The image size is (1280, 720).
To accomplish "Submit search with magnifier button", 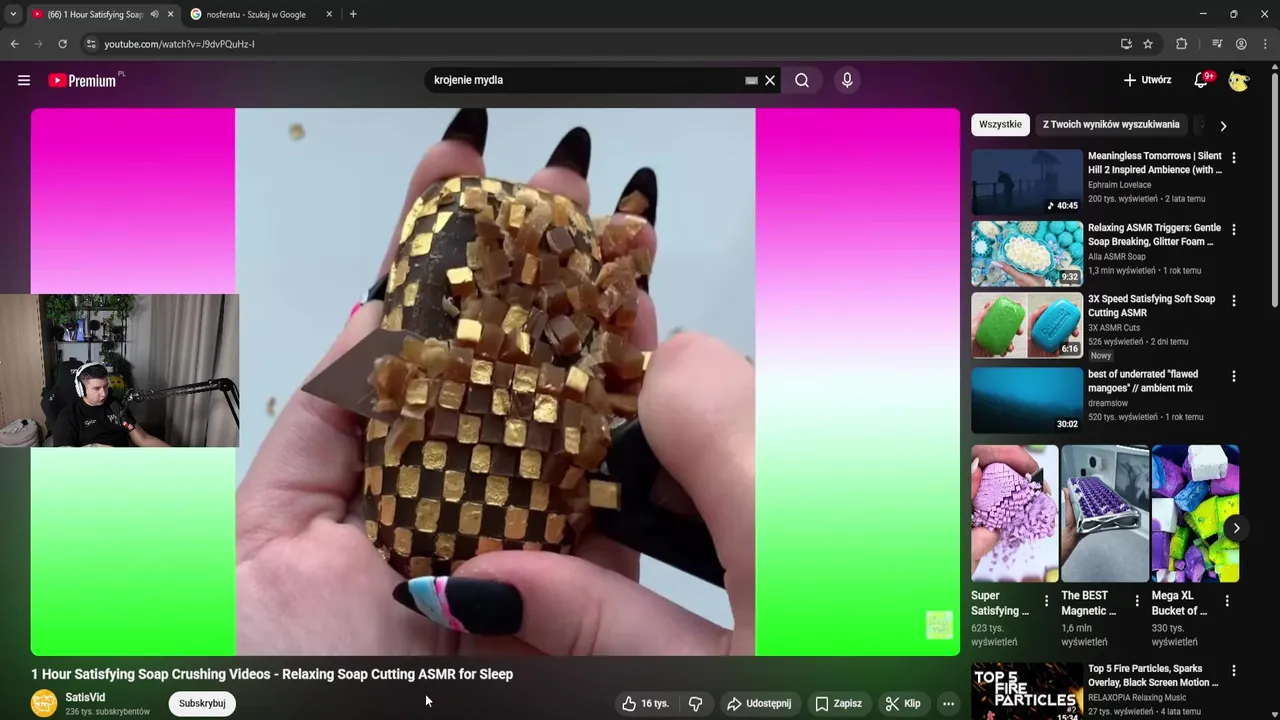I will [x=802, y=80].
